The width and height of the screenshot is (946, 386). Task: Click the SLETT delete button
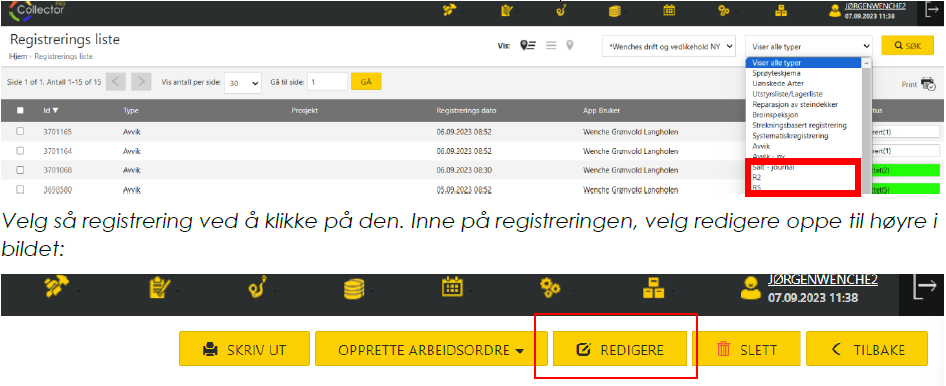pyautogui.click(x=746, y=349)
